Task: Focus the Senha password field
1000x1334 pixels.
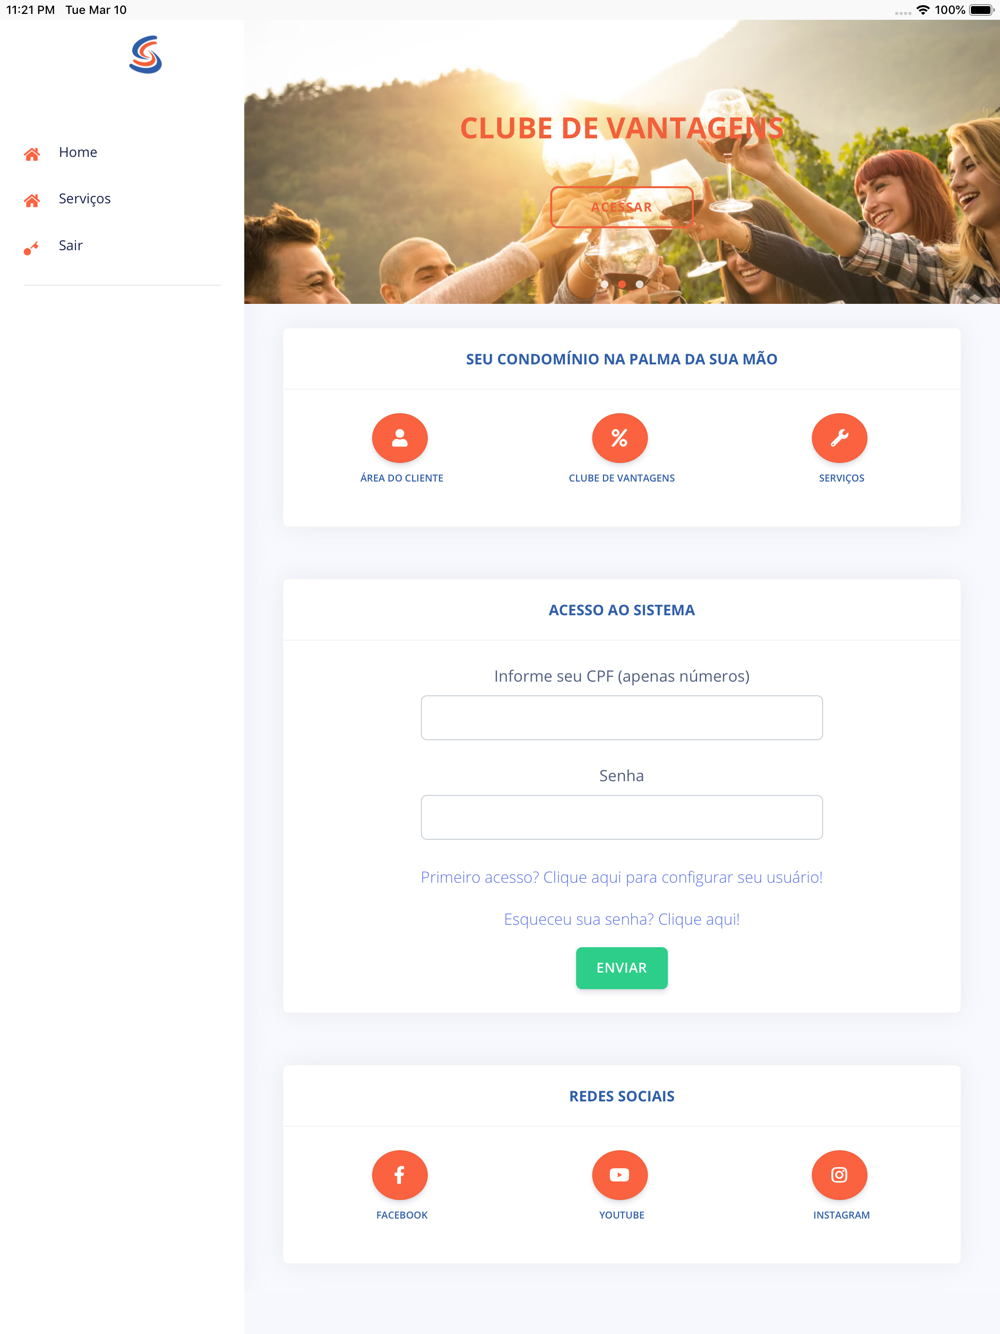Action: tap(622, 817)
